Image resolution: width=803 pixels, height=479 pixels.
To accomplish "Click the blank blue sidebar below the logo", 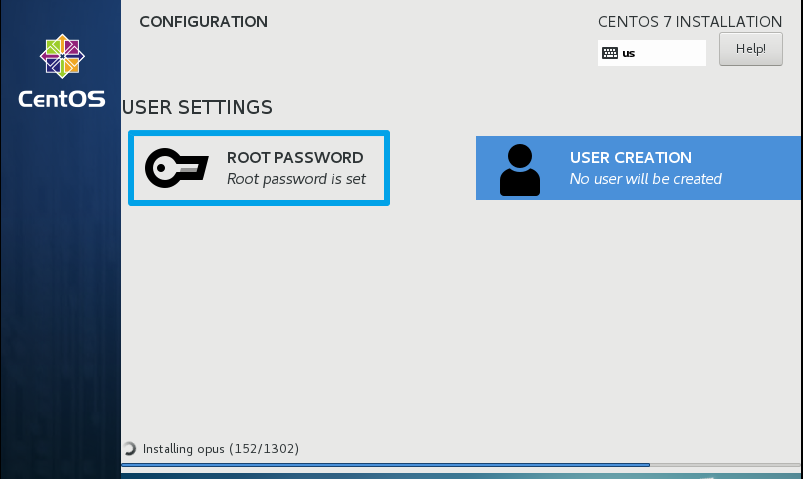I will pyautogui.click(x=60, y=300).
